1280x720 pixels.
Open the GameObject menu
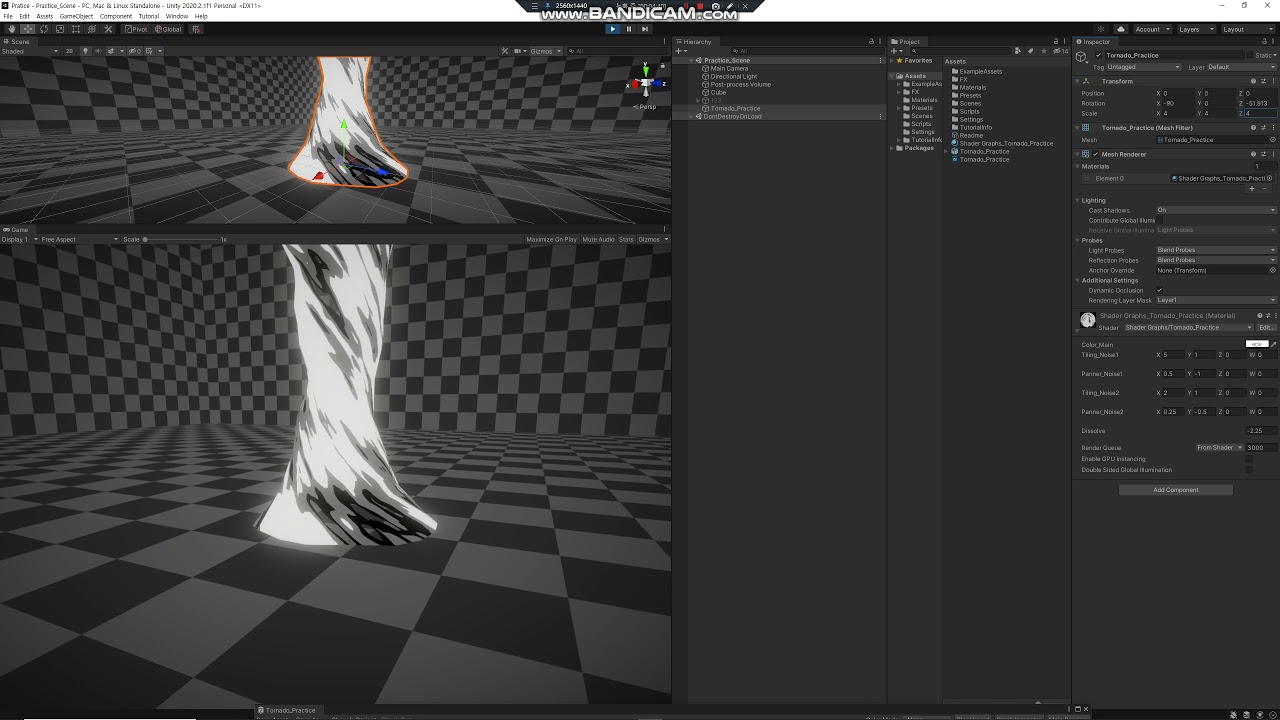click(76, 16)
